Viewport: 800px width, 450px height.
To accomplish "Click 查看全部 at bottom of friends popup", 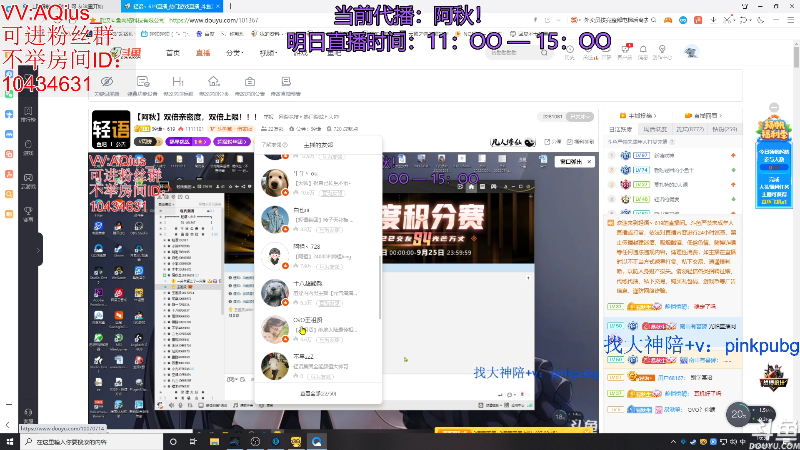I will point(318,393).
